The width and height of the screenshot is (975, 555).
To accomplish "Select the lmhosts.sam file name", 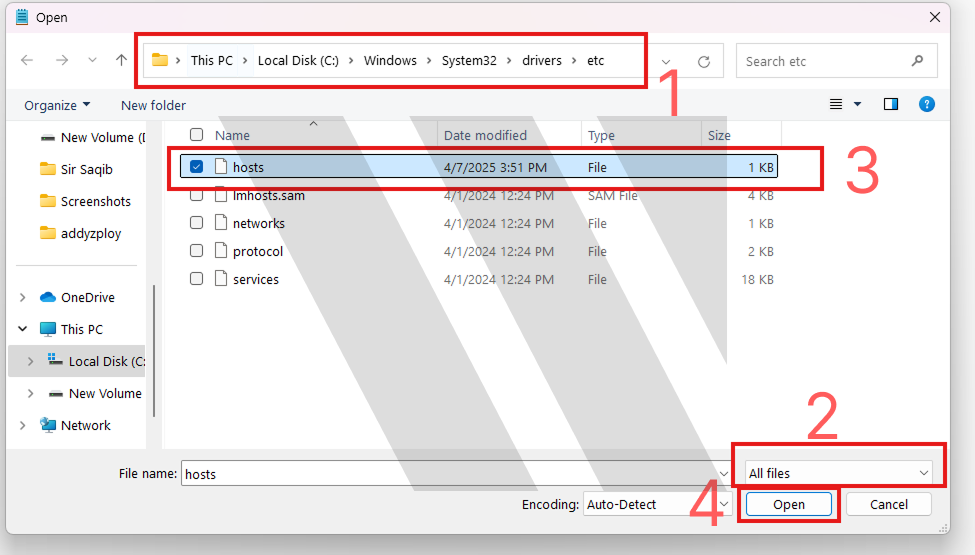I will coord(269,196).
